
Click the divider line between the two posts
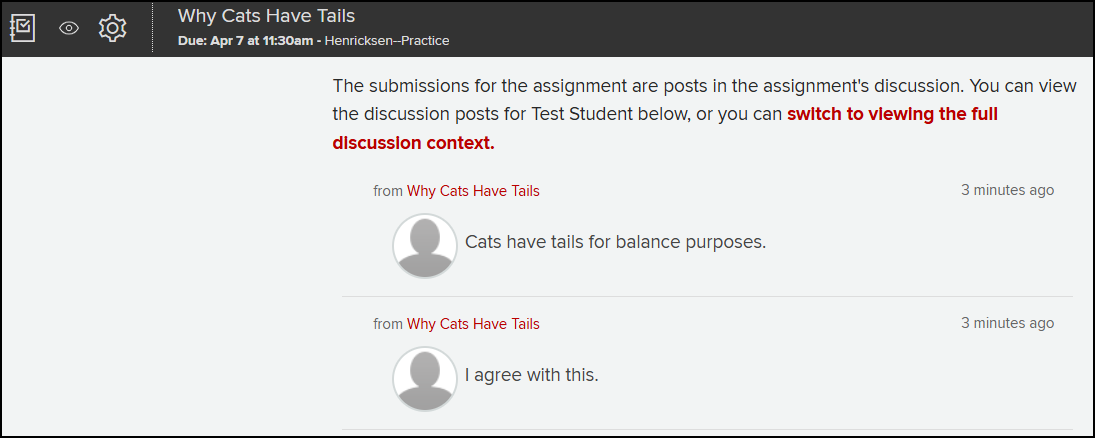[x=707, y=297]
